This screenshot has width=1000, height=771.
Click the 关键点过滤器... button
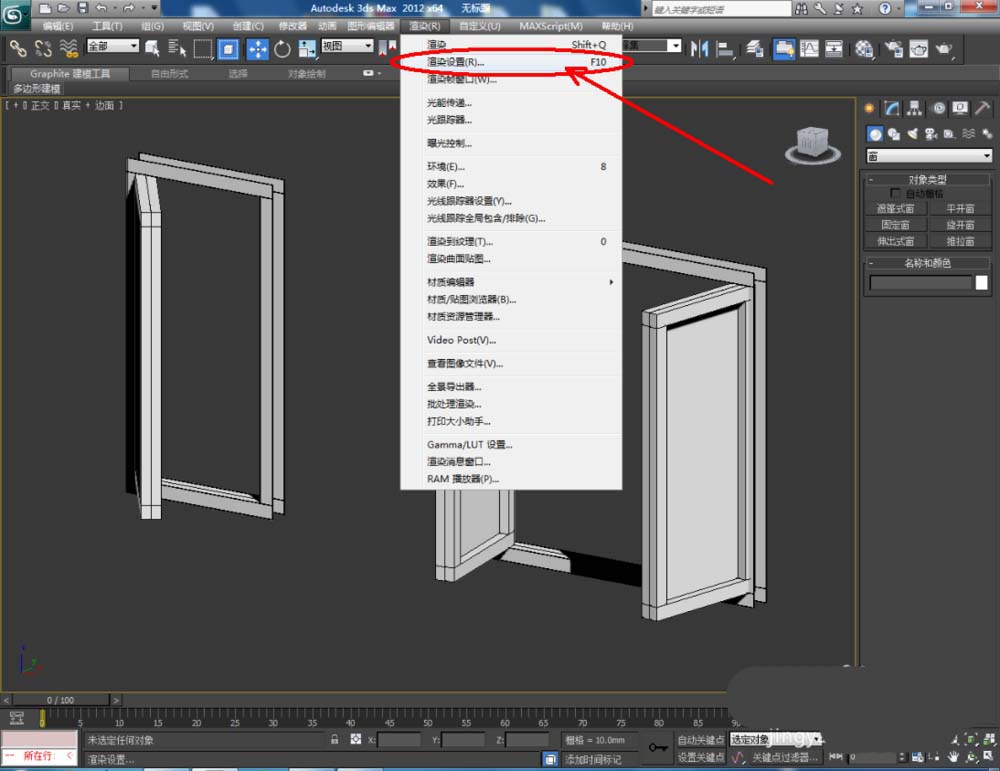[x=784, y=757]
